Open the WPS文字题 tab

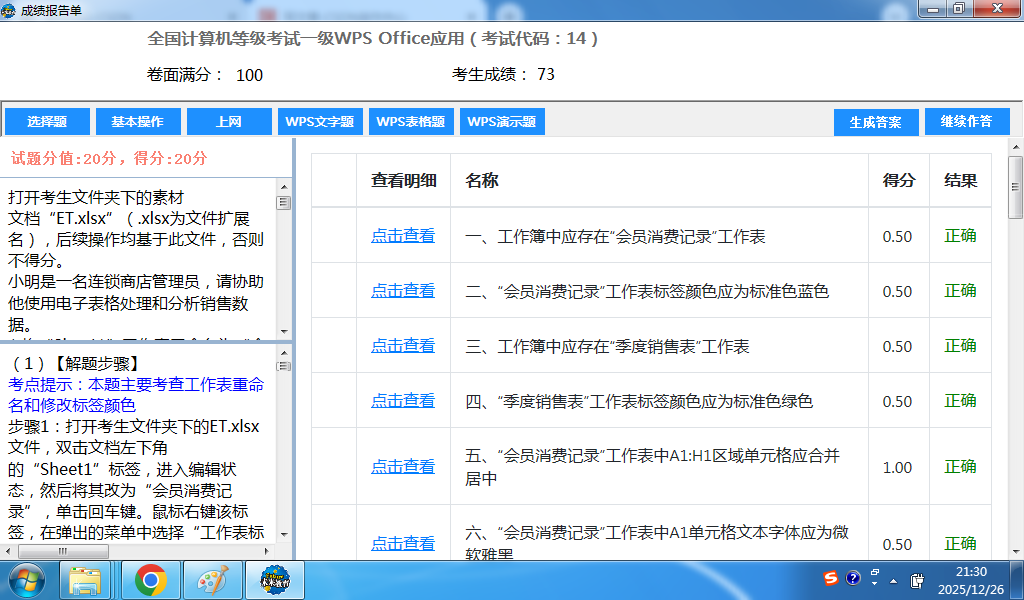point(320,122)
